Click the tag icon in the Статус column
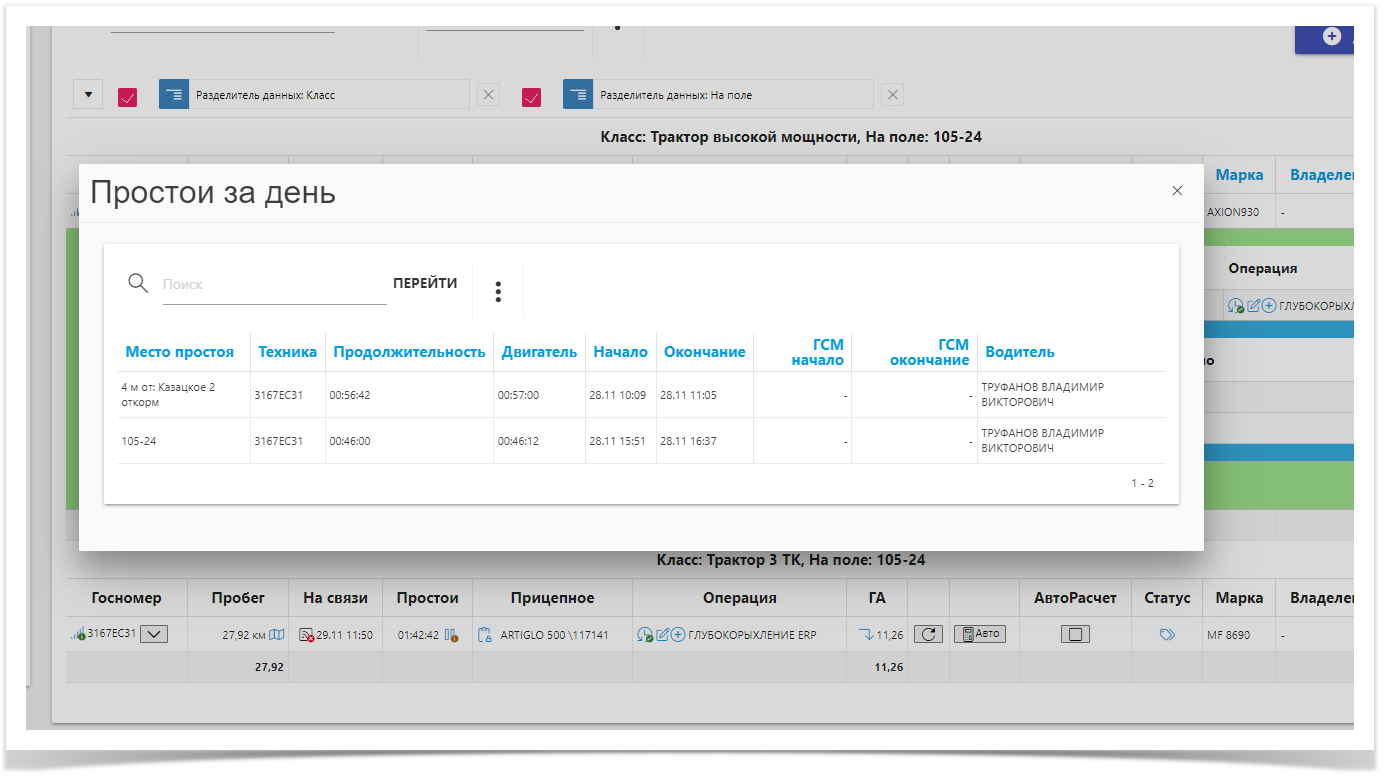 (x=1167, y=635)
